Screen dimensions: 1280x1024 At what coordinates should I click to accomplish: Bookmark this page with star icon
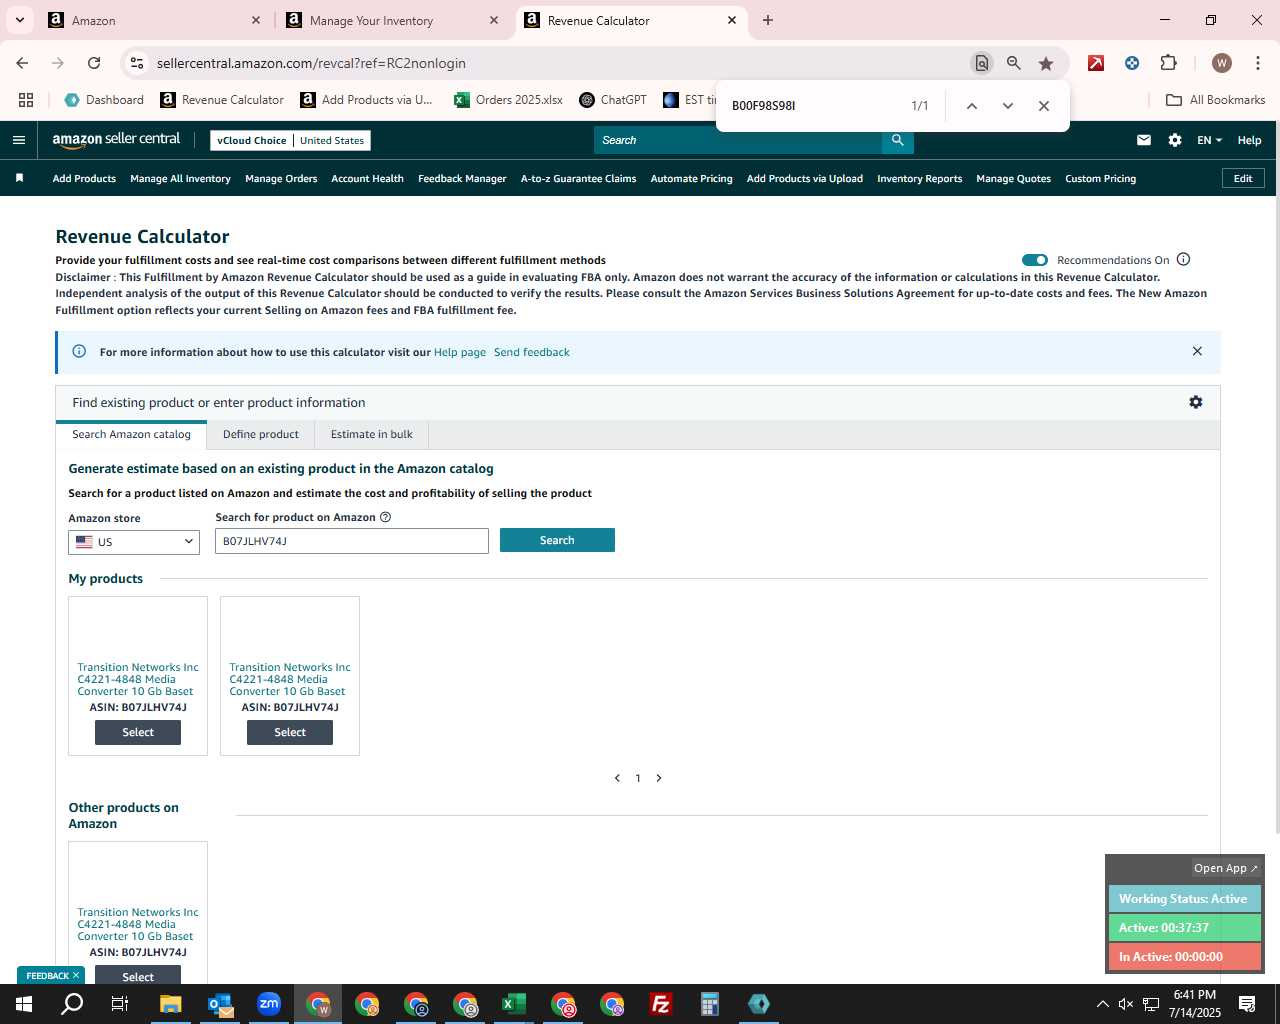(1046, 63)
